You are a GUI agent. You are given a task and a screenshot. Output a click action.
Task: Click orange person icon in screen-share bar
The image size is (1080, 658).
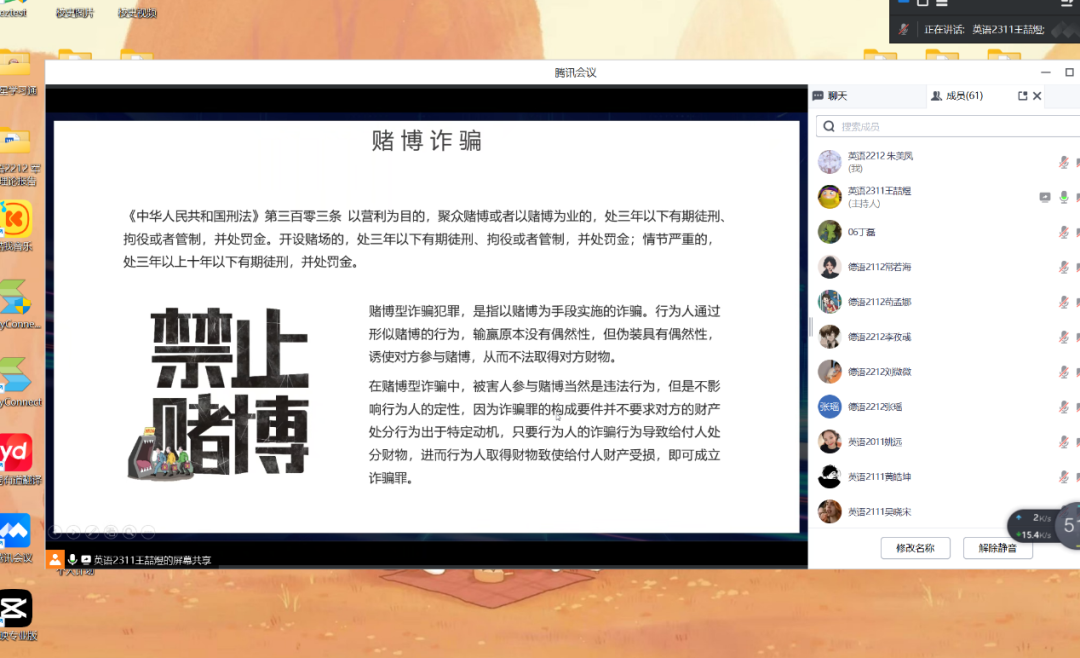coord(55,560)
